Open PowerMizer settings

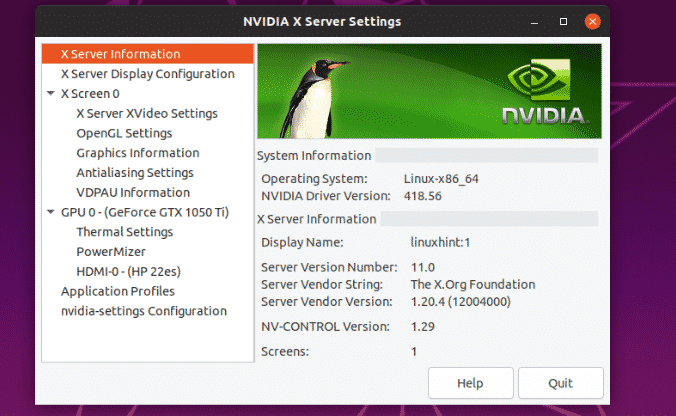point(110,252)
